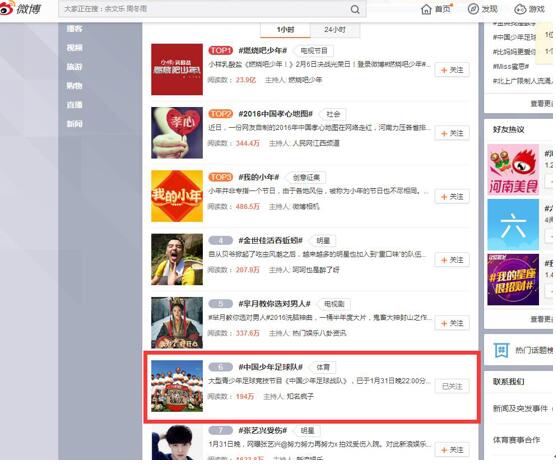Click 查看更多 below 好友热议 list
This screenshot has height=464, width=556.
pyautogui.click(x=541, y=319)
